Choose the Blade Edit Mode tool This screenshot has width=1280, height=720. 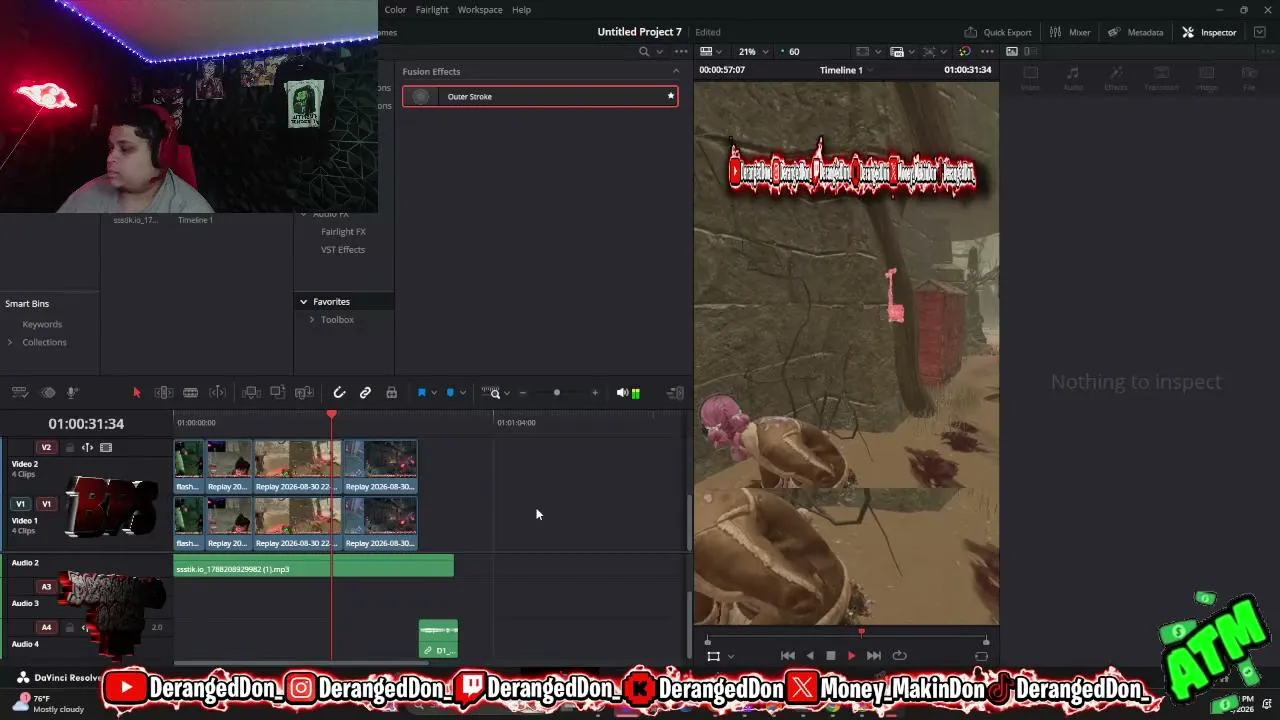[x=190, y=393]
